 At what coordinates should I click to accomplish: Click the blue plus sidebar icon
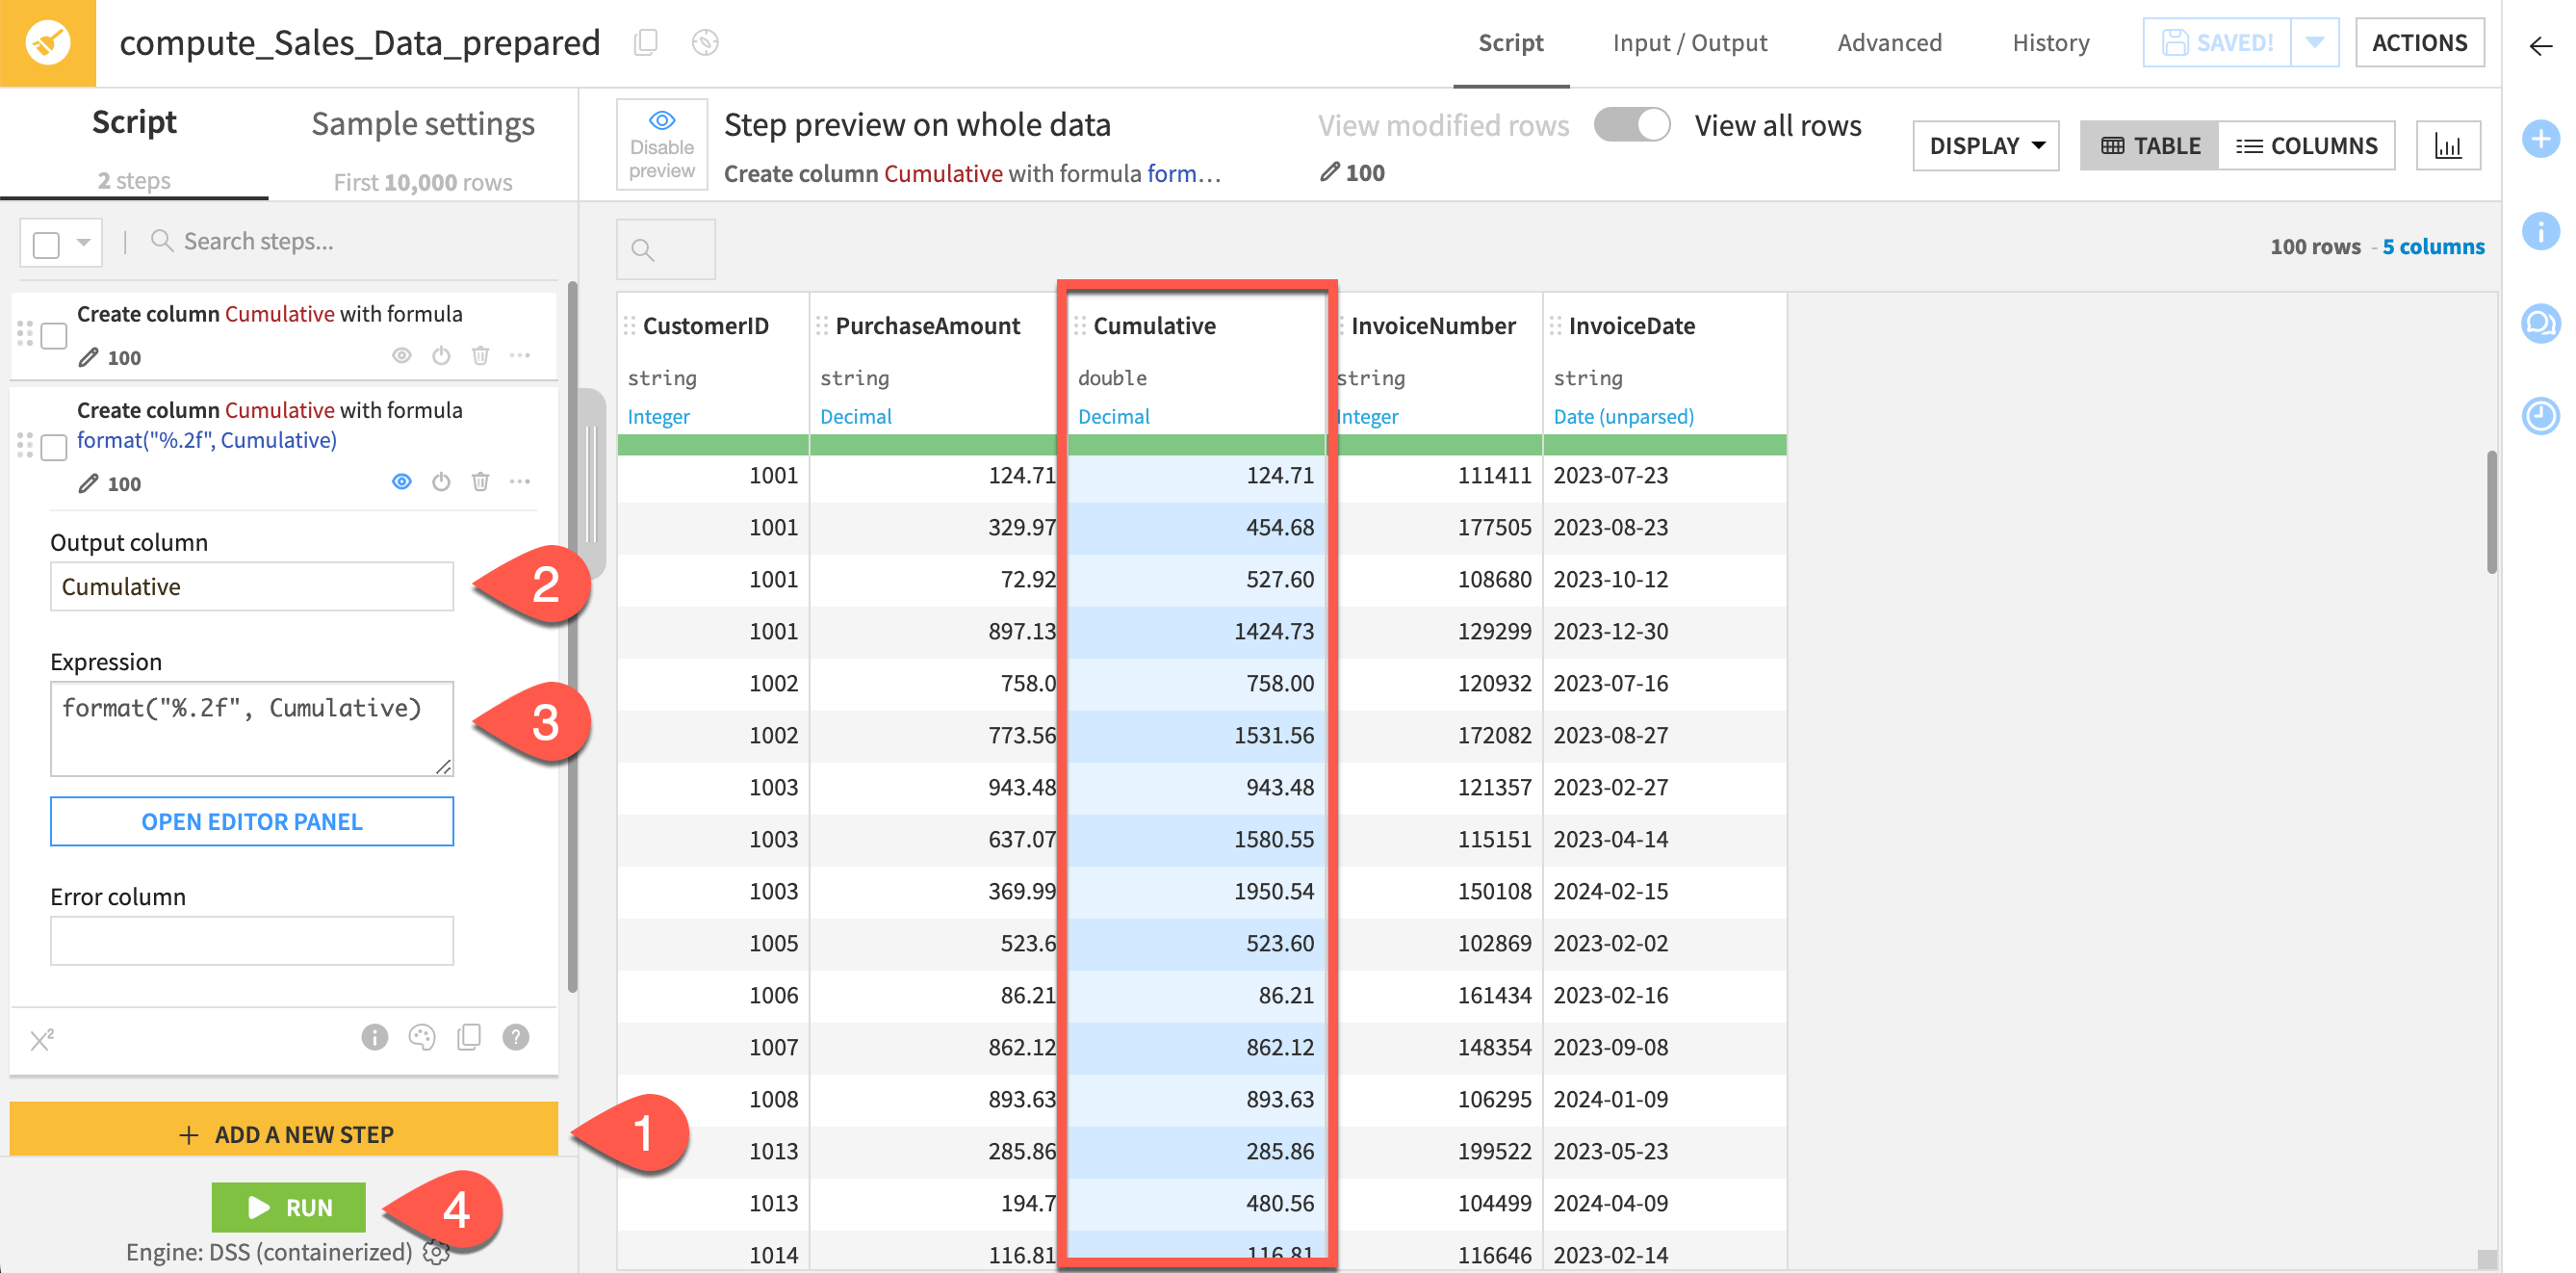click(x=2540, y=138)
